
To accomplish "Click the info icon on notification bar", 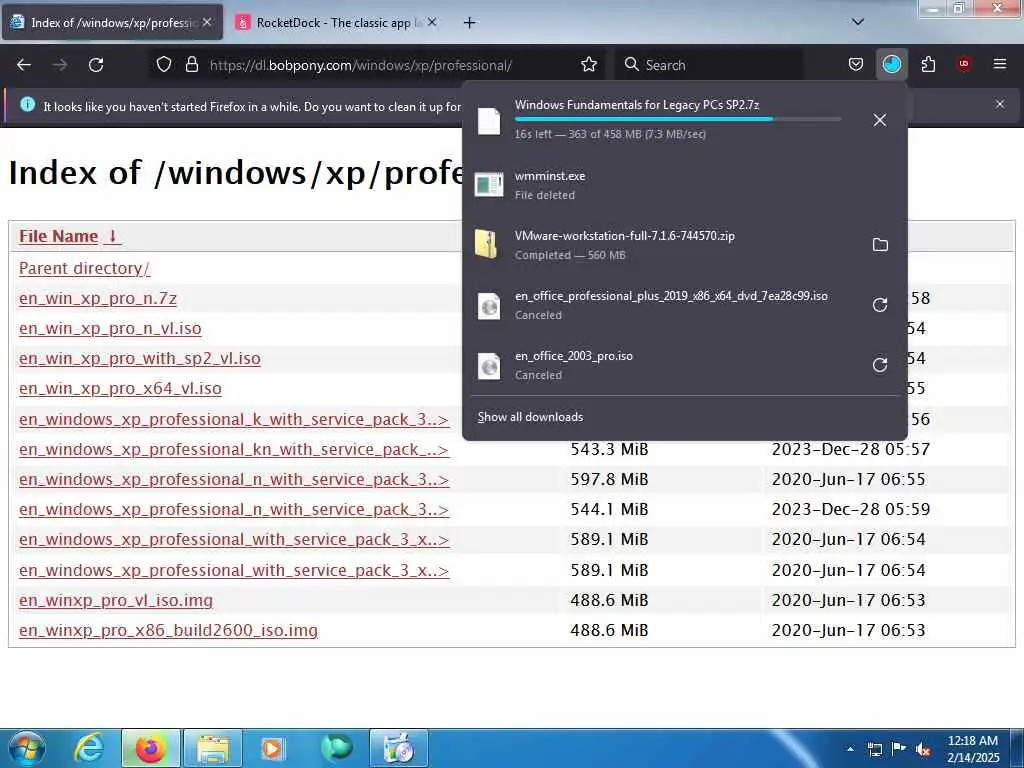I will click(x=27, y=104).
